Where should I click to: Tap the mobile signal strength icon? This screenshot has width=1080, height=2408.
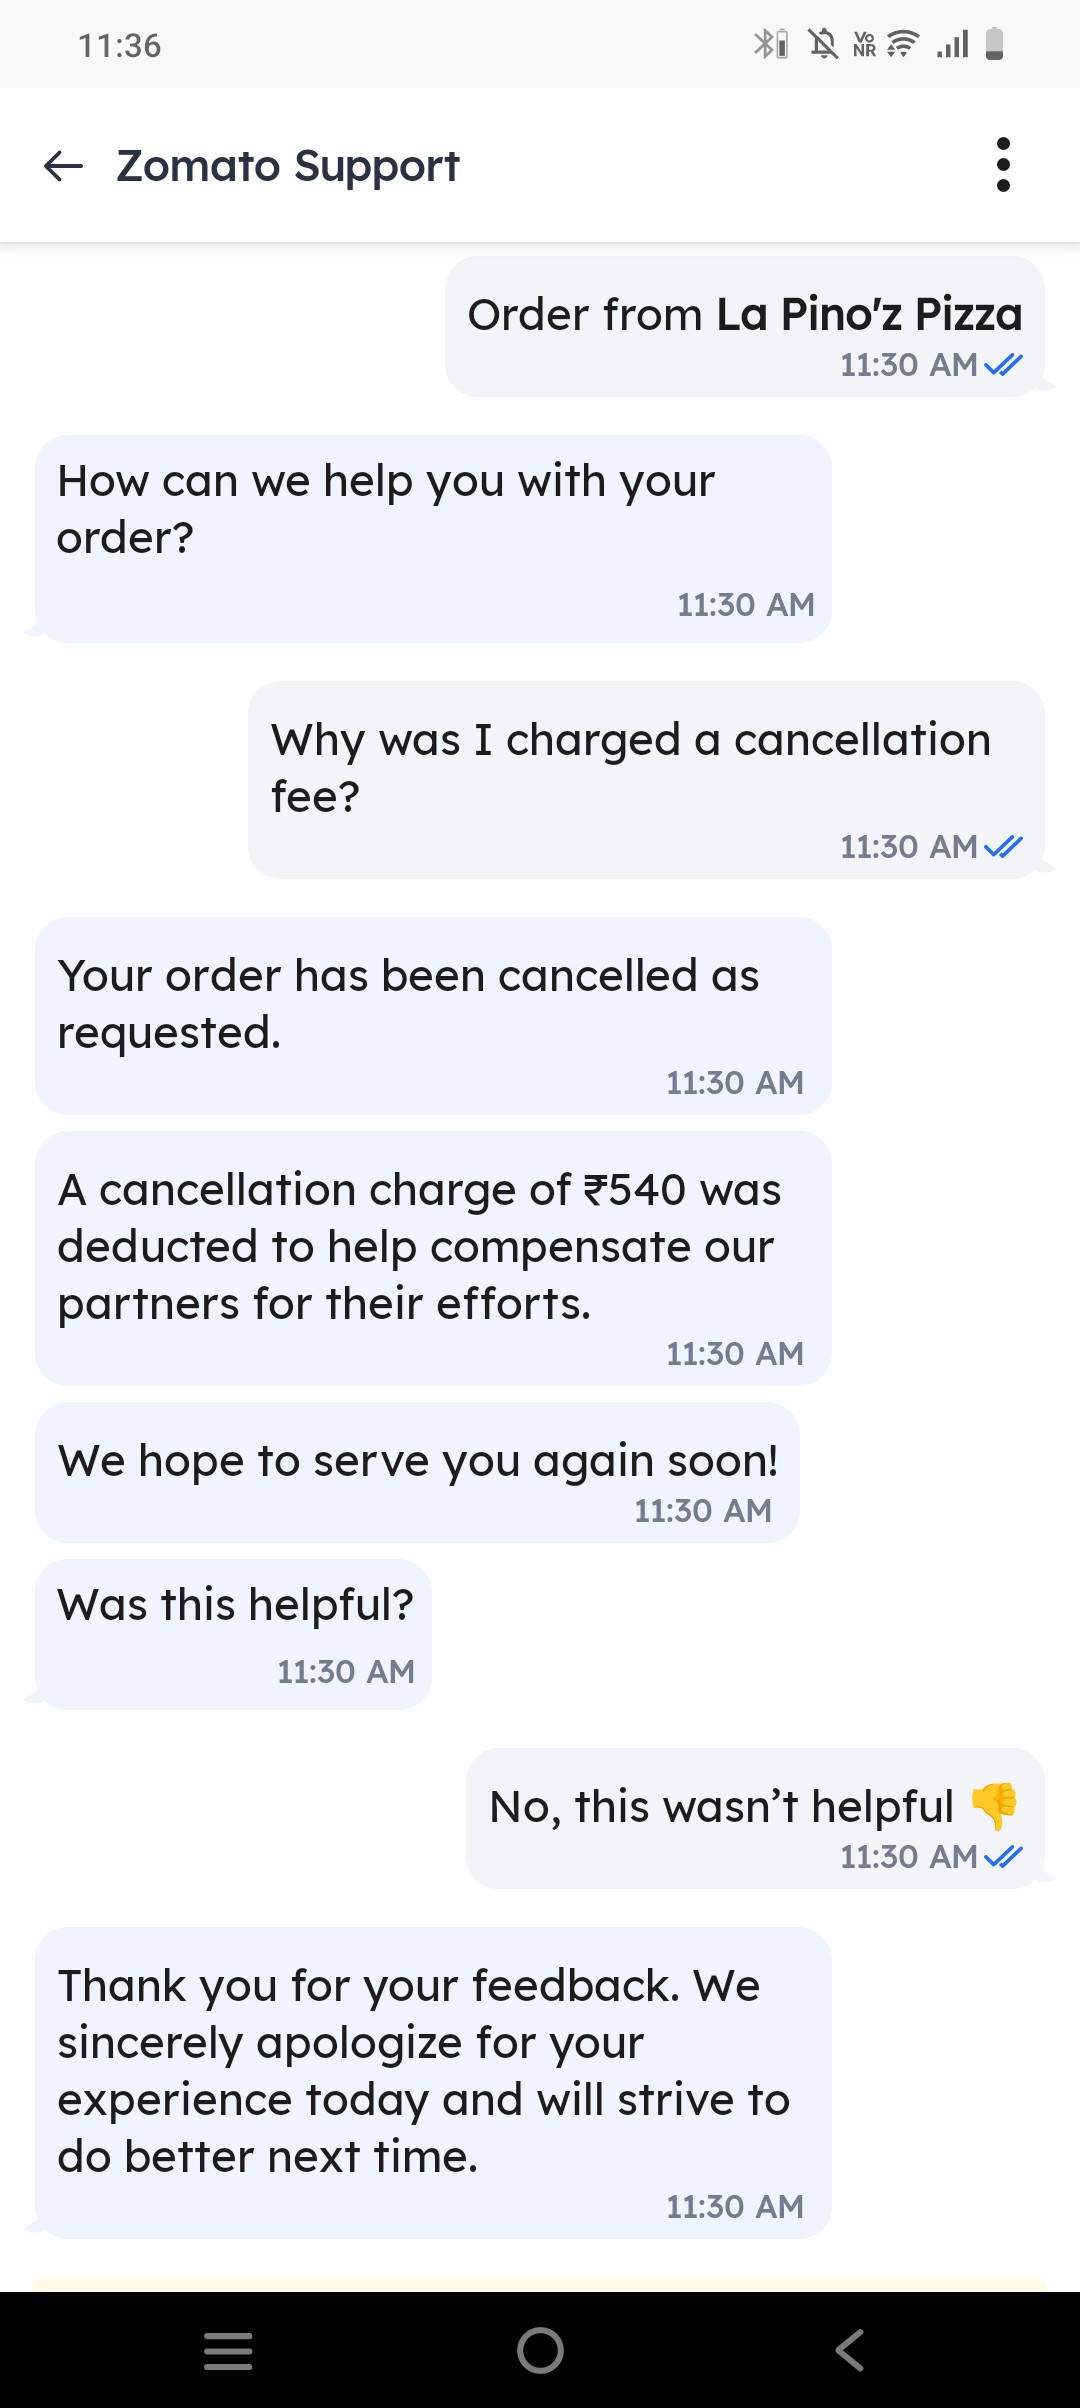tap(953, 44)
